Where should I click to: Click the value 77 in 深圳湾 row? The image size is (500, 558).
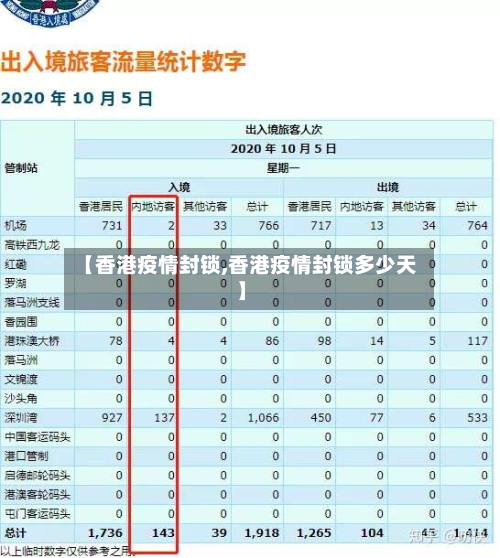pyautogui.click(x=377, y=418)
